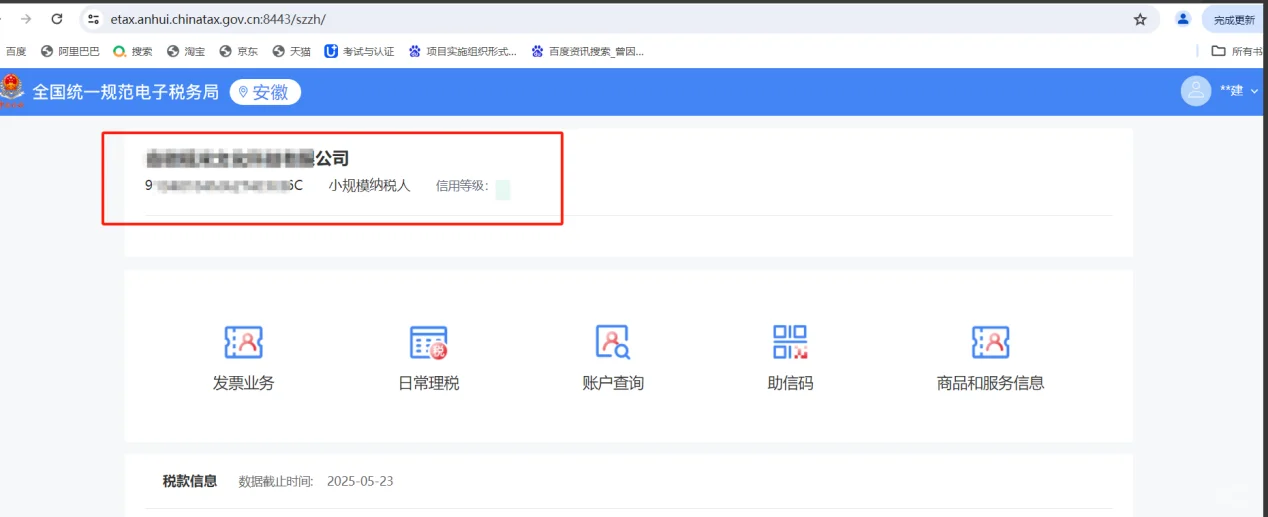Click the 全国统一规范电子税务局 title
This screenshot has width=1268, height=517.
click(x=125, y=92)
